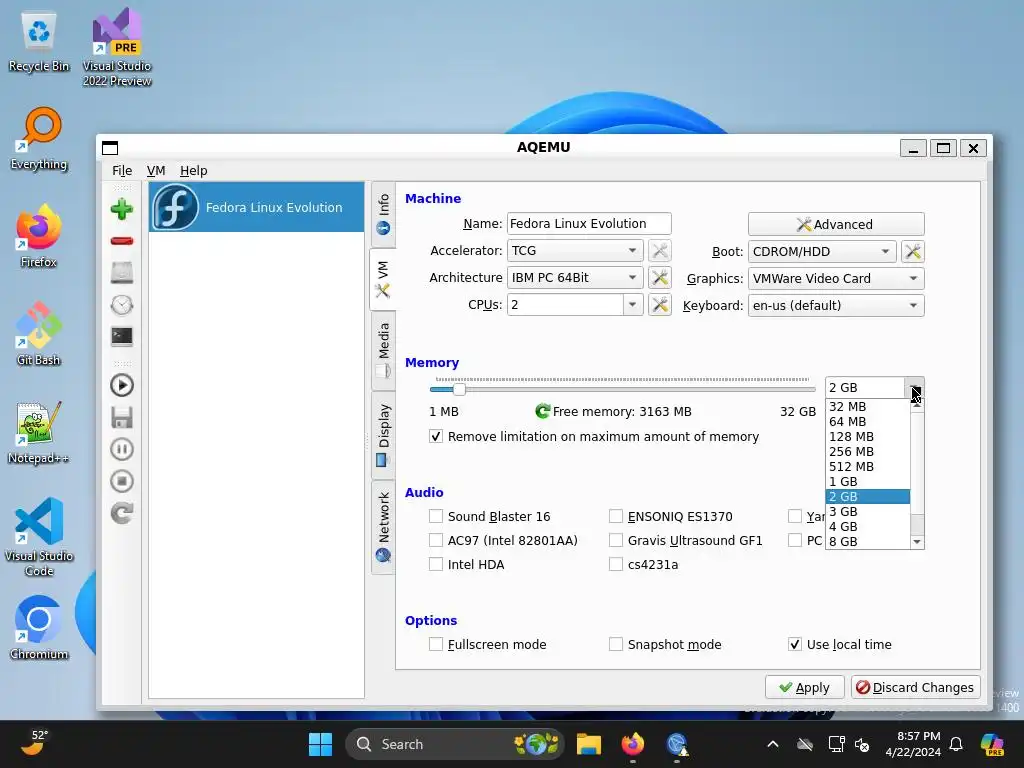Open Boot CDROM/HDD dropdown
Viewport: 1024px width, 768px height.
(x=822, y=251)
